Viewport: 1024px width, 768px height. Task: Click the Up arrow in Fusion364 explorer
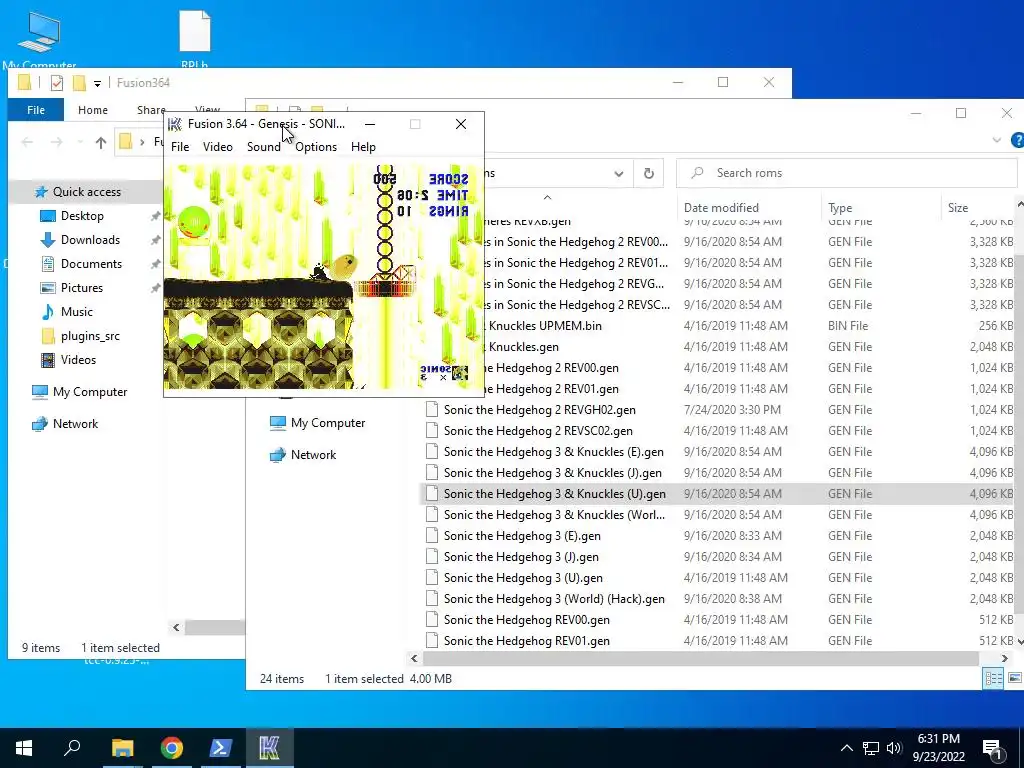coord(101,142)
